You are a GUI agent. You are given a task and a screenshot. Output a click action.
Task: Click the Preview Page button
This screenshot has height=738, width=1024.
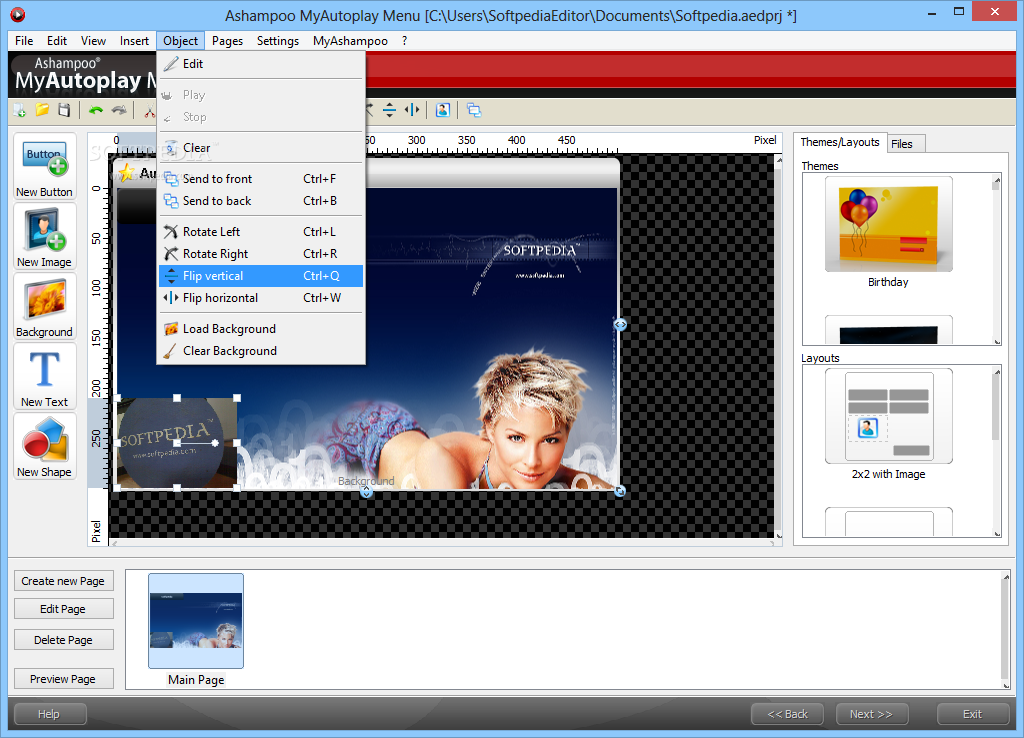click(x=63, y=679)
